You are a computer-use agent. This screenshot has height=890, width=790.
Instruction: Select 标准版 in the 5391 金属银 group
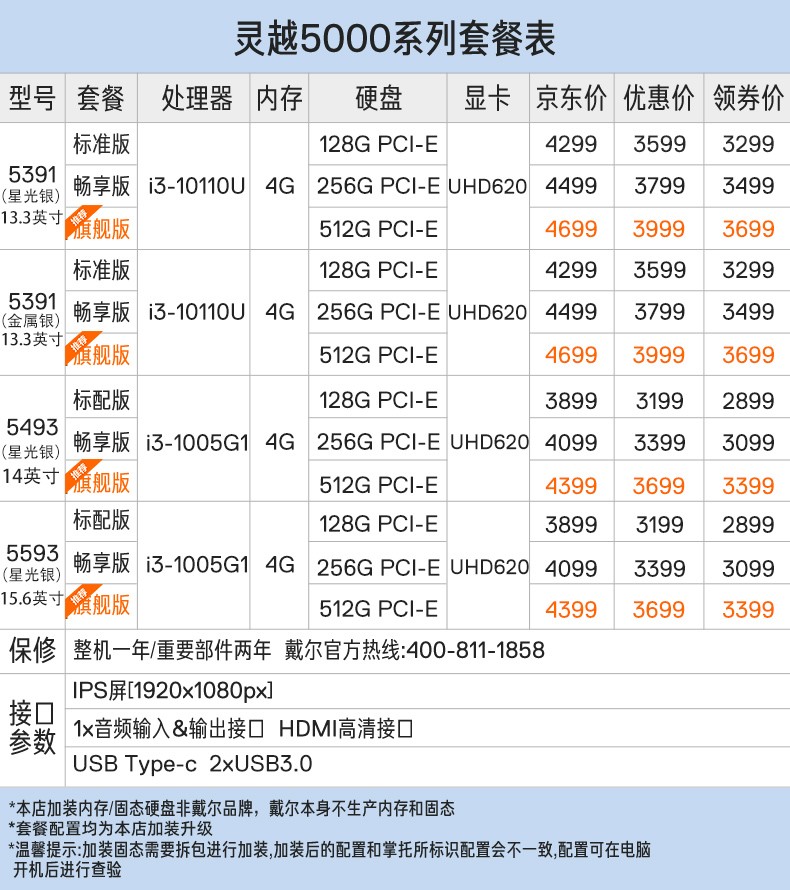point(102,270)
